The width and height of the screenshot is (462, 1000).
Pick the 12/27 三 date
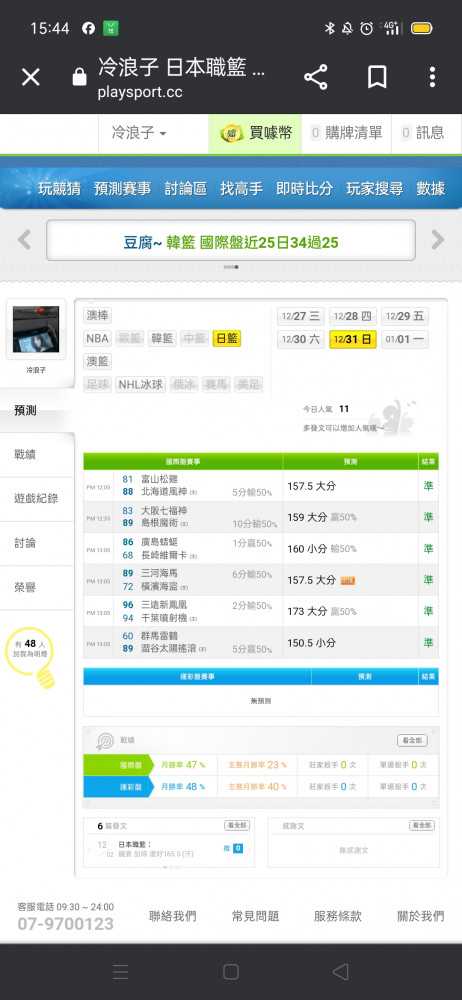(301, 316)
